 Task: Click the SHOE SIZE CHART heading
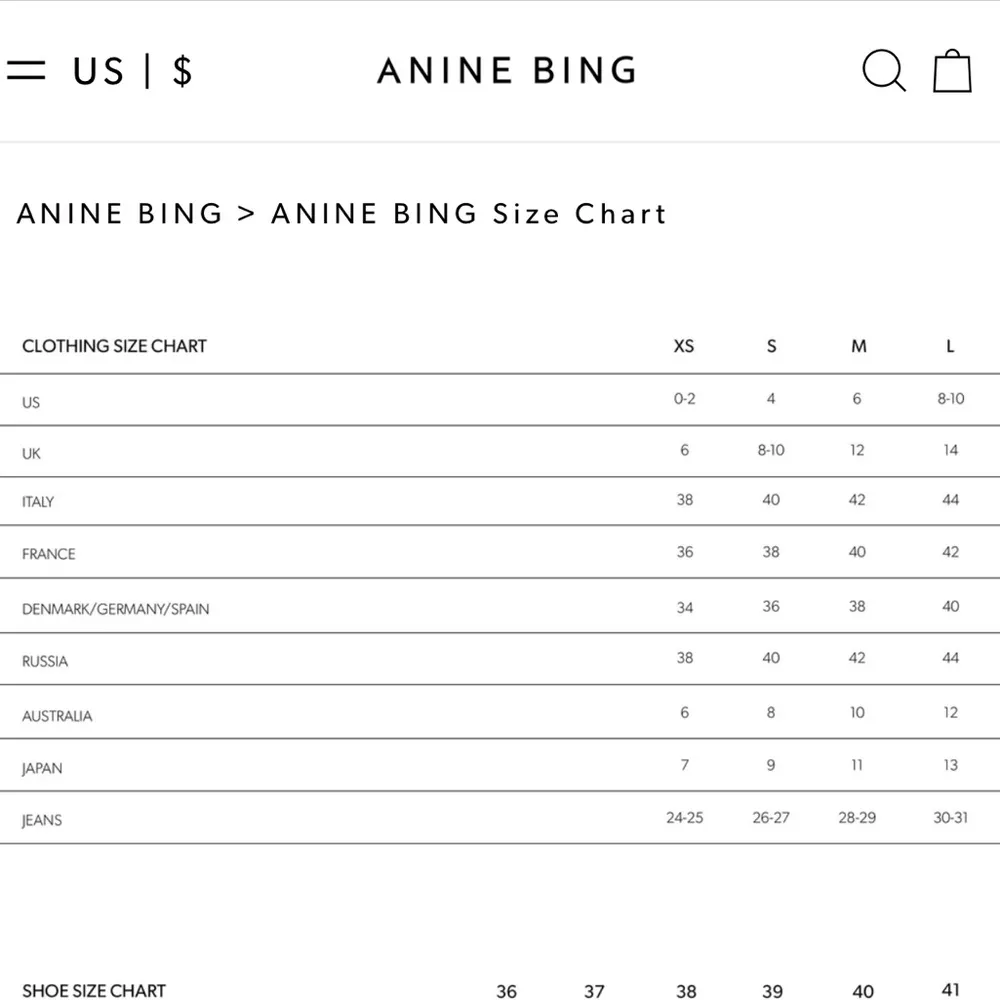pyautogui.click(x=94, y=990)
